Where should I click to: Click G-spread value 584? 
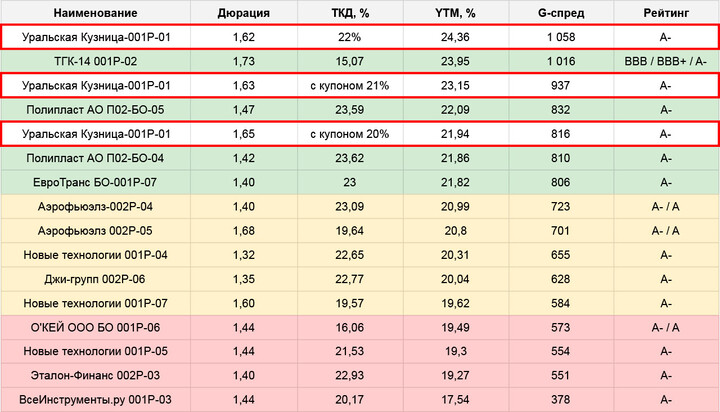[x=561, y=303]
